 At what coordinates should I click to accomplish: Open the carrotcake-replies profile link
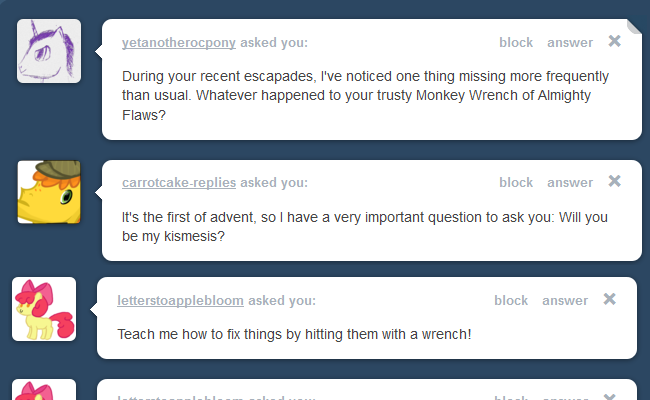pyautogui.click(x=179, y=183)
